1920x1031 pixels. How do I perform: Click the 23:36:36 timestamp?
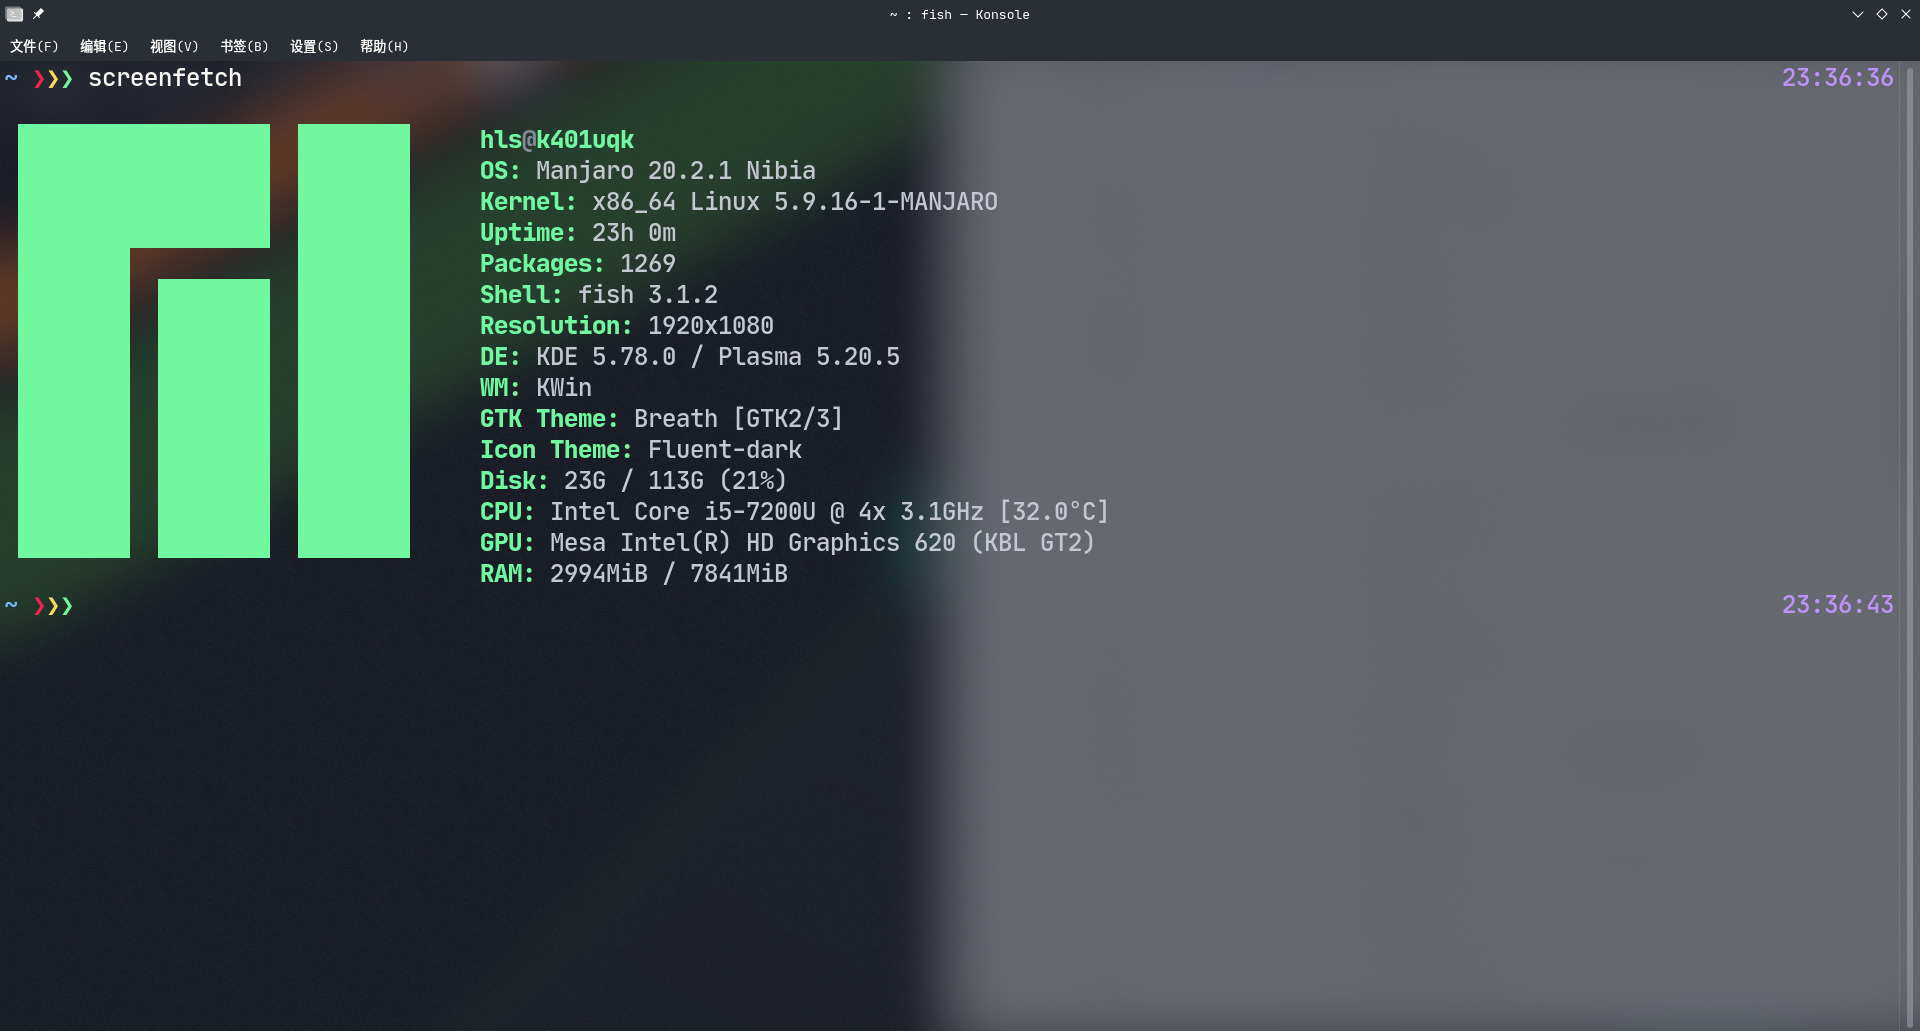pos(1838,78)
